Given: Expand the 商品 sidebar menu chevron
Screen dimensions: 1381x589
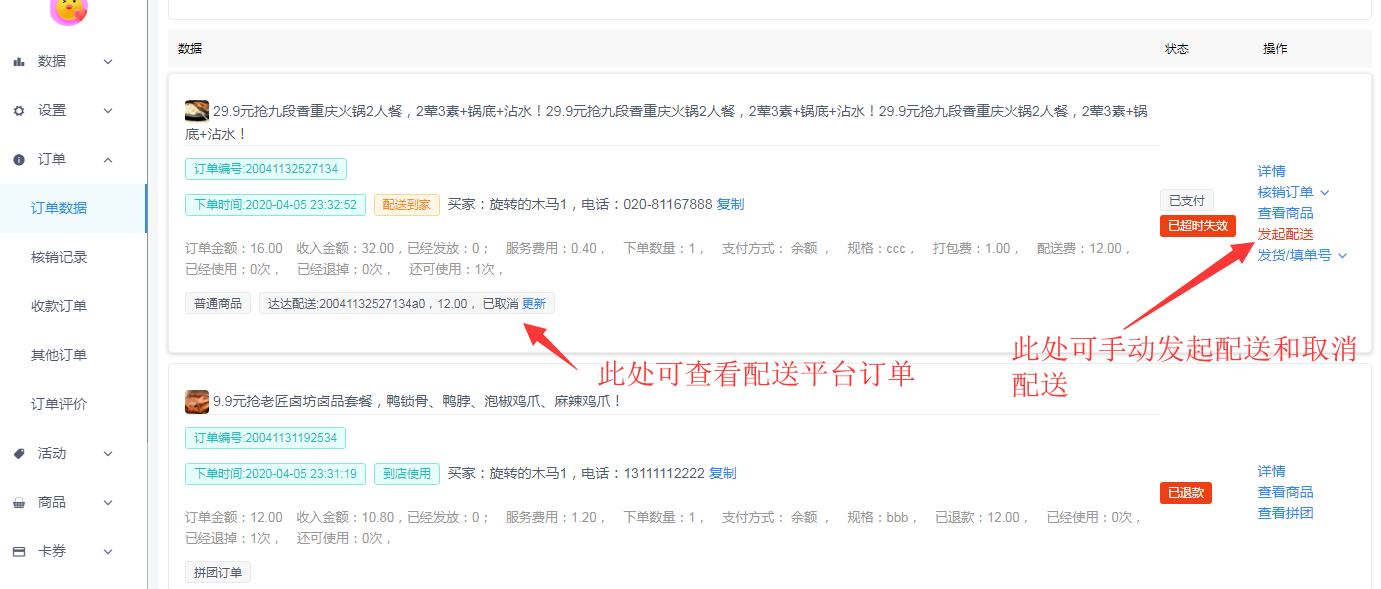Looking at the screenshot, I should pos(108,503).
